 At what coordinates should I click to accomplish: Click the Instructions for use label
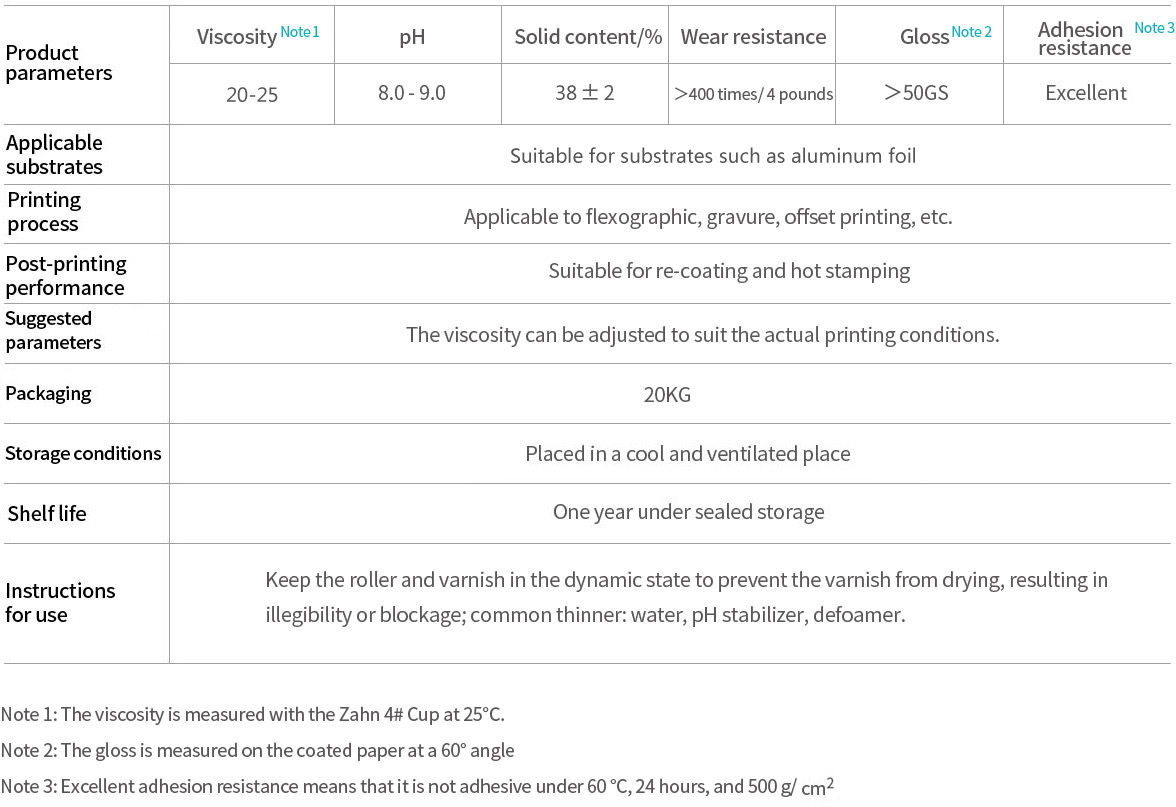tap(60, 602)
